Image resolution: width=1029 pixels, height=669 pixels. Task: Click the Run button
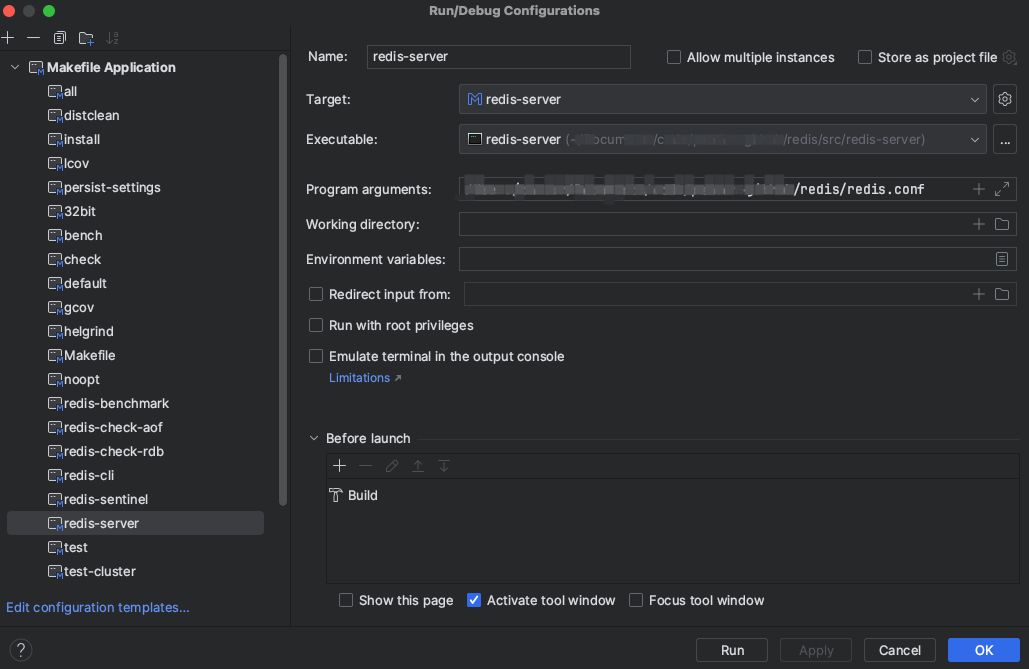732,650
